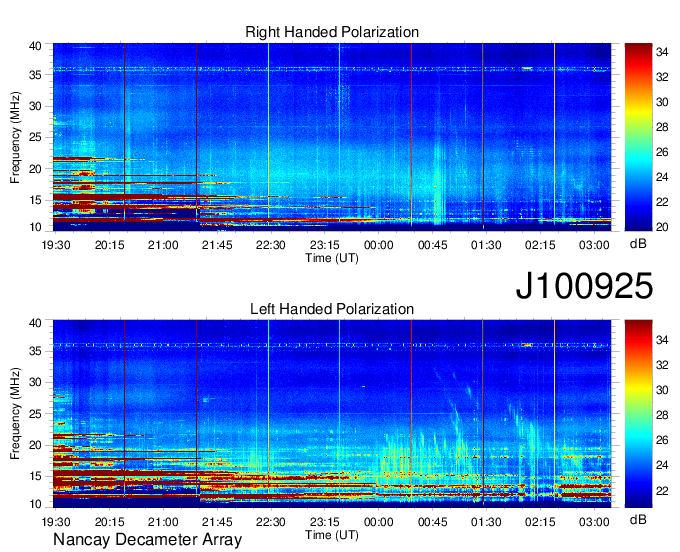The image size is (680, 552).
Task: Click the 'Right Handed Polarization' plot title
Action: pos(332,32)
